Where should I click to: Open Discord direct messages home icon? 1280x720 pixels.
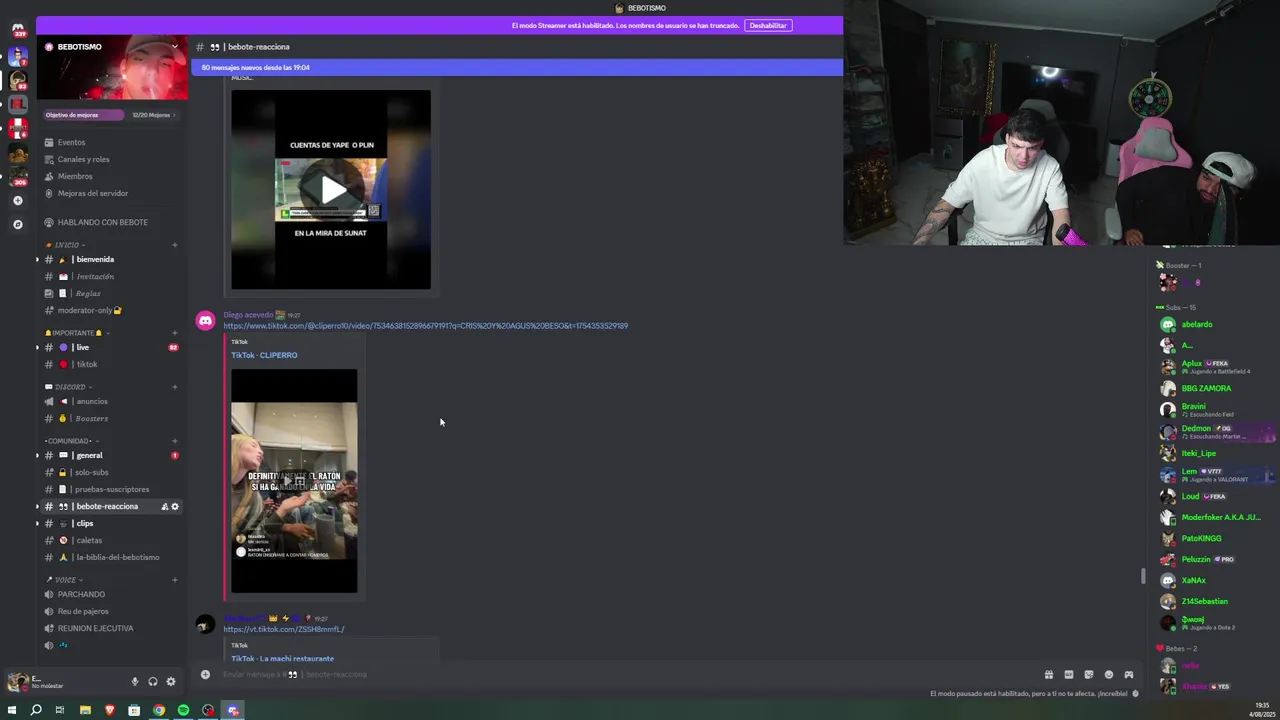[17, 30]
